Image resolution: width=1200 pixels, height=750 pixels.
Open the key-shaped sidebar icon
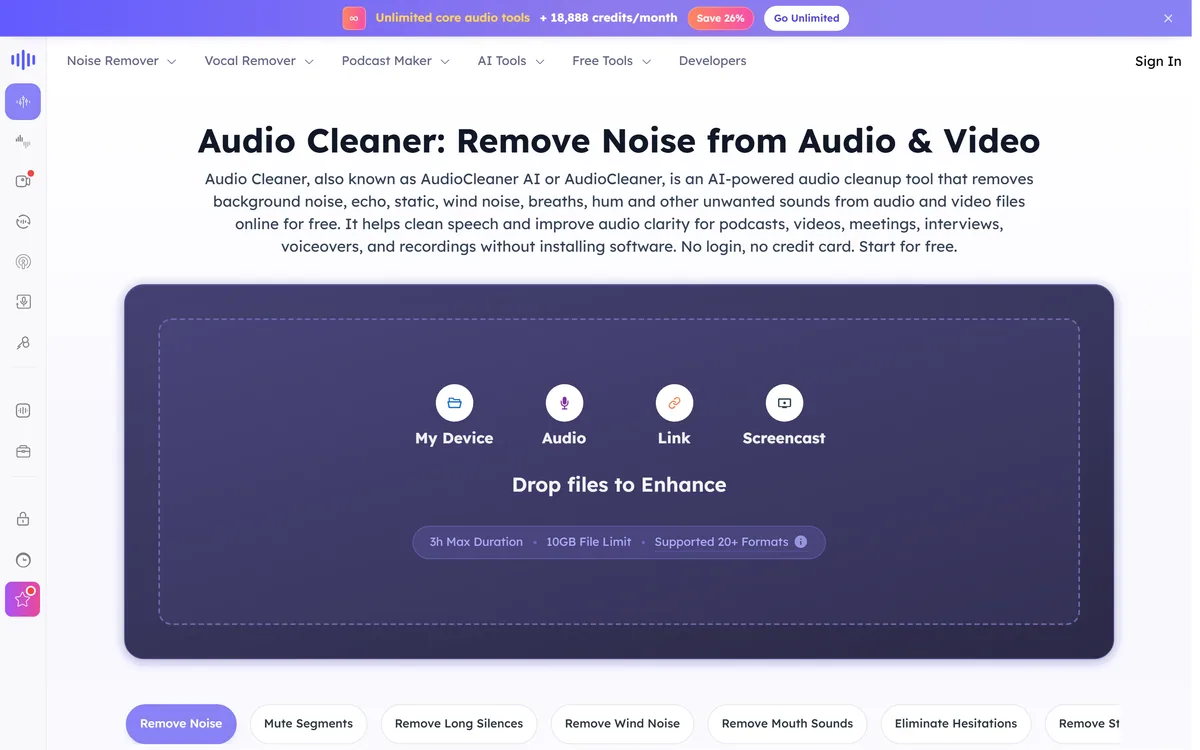(23, 343)
